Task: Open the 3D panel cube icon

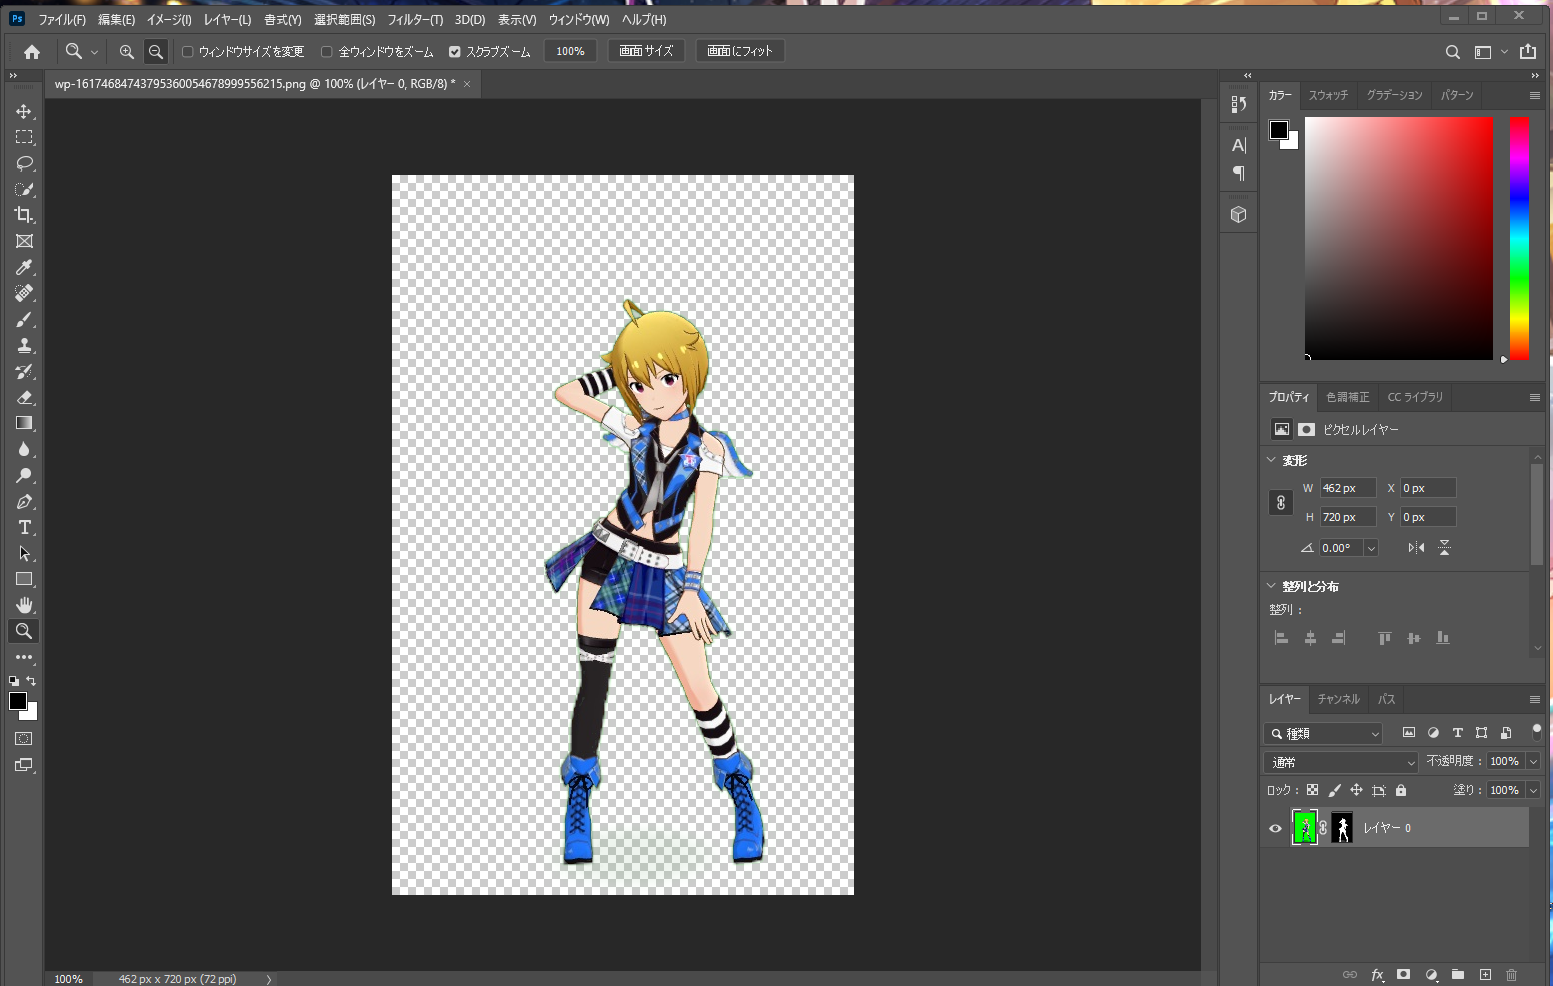Action: [1238, 214]
